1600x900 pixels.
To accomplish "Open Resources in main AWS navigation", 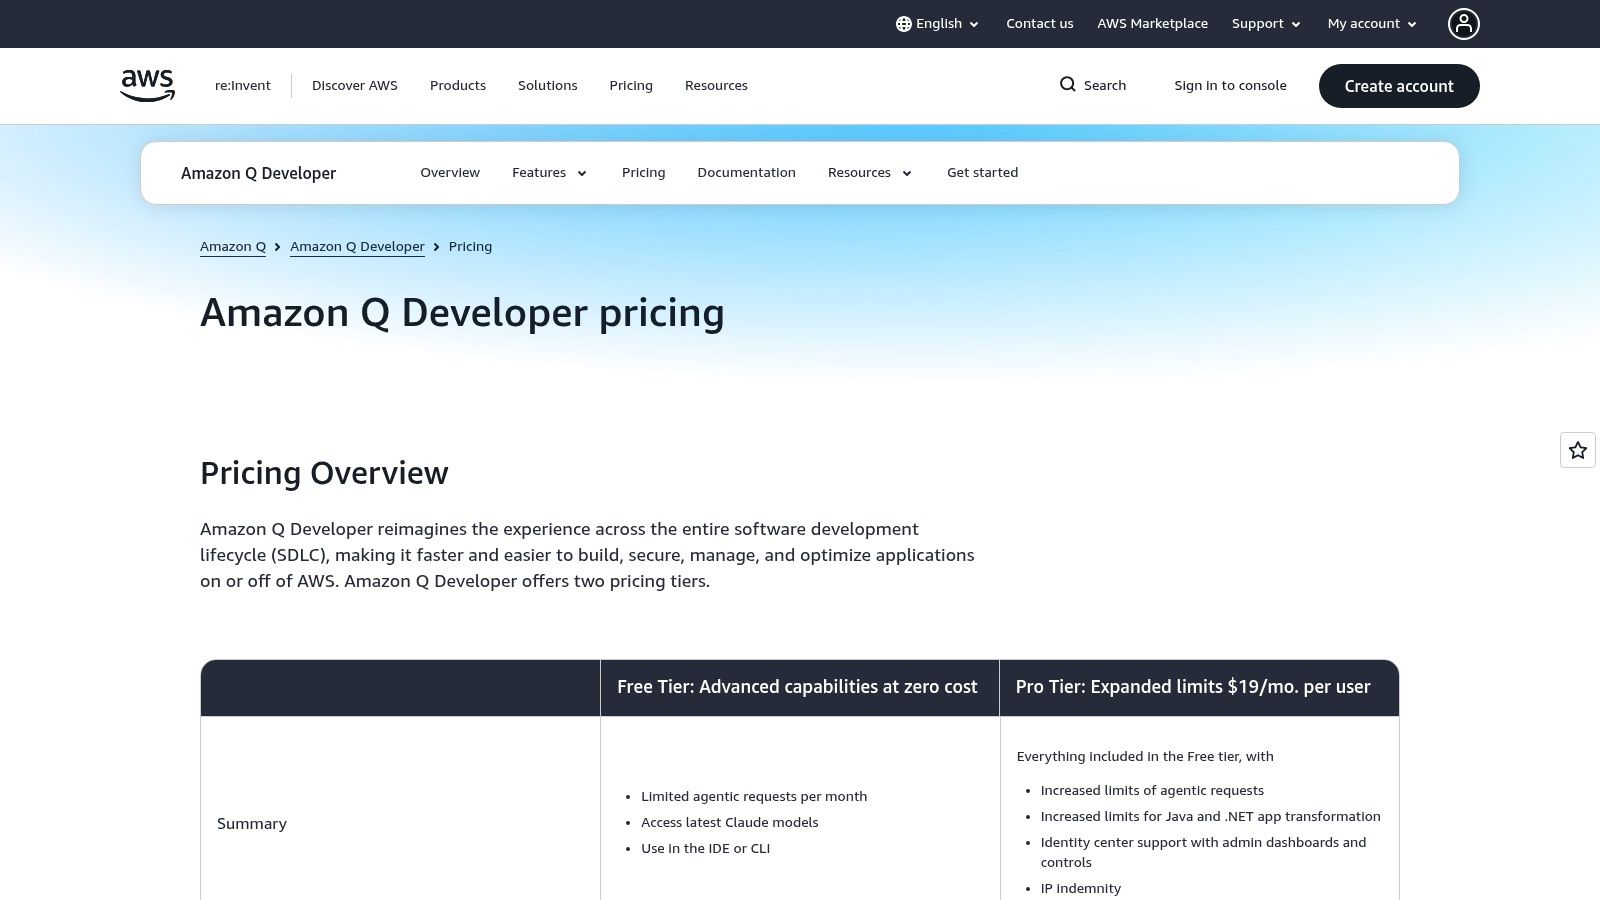I will pyautogui.click(x=716, y=86).
